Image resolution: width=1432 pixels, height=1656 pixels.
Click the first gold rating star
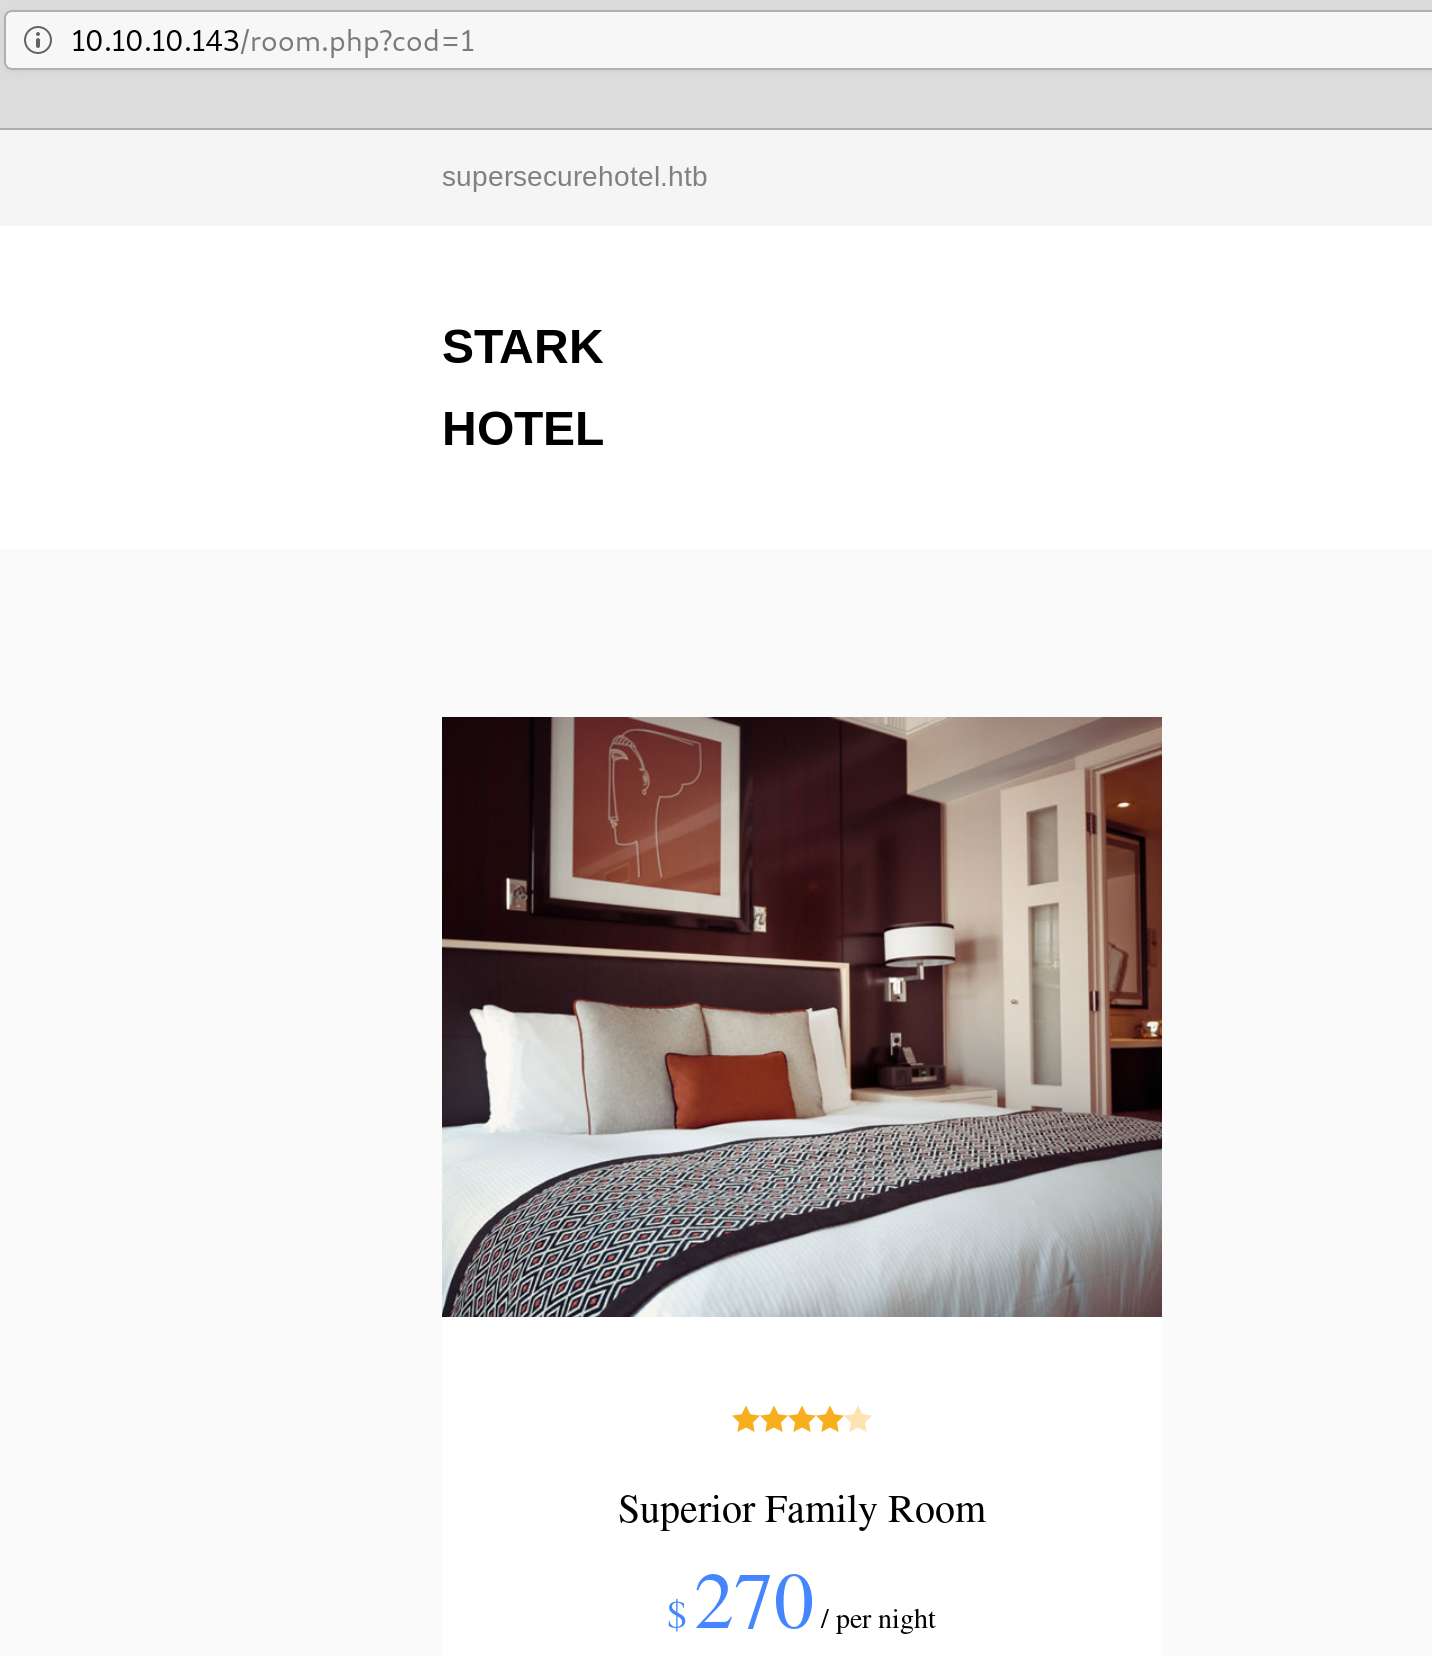click(x=746, y=1419)
